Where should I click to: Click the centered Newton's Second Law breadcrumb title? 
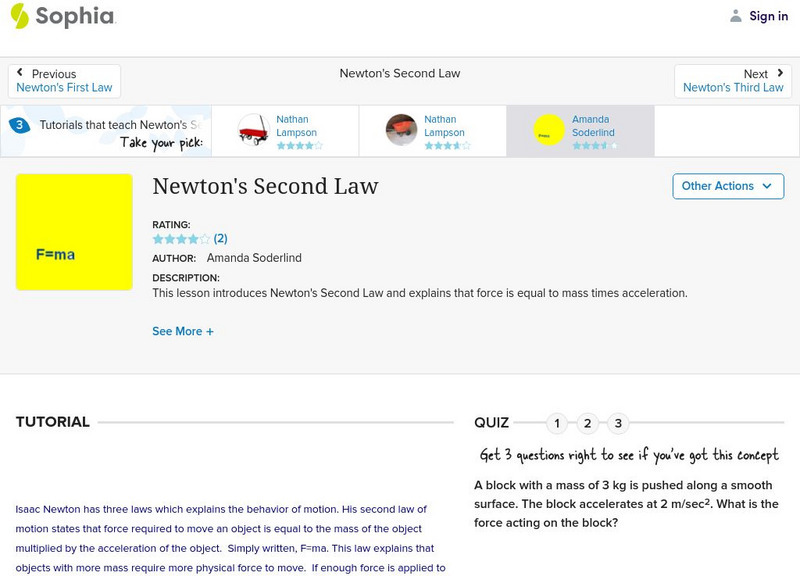(x=400, y=73)
